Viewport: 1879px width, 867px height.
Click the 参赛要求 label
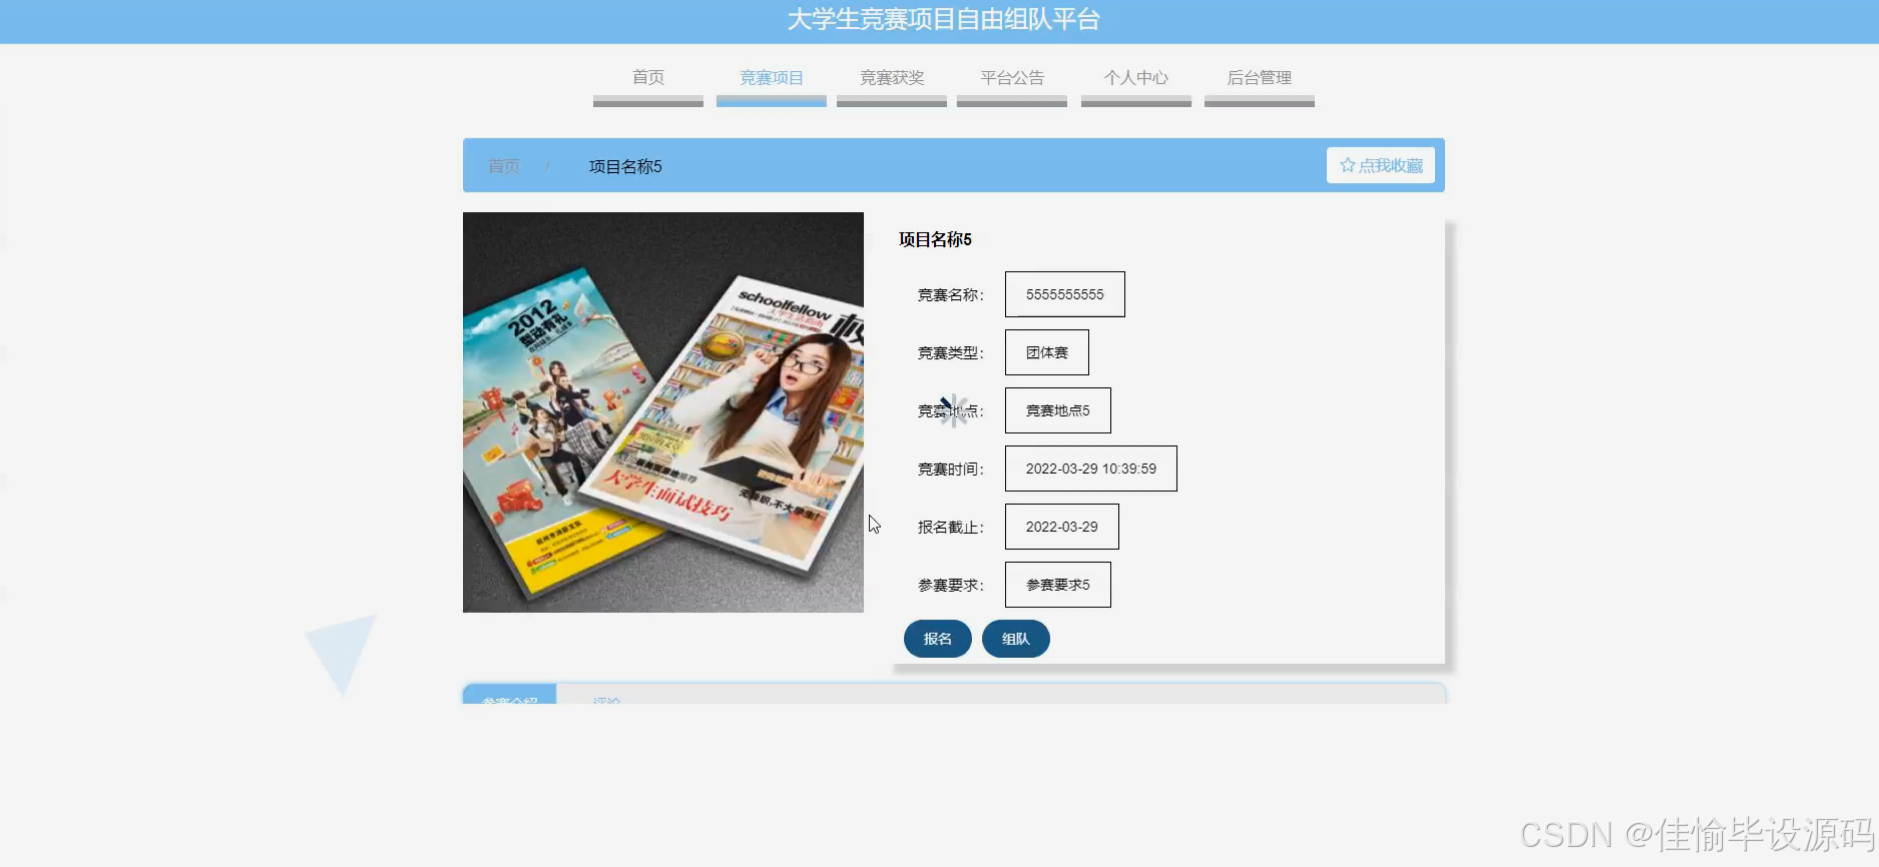(x=951, y=585)
